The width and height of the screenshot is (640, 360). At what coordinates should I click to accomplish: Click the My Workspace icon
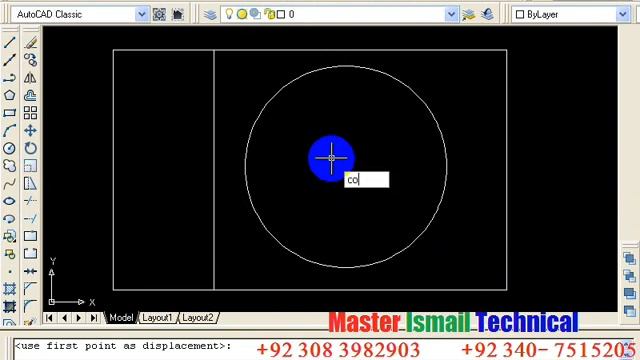pyautogui.click(x=178, y=15)
